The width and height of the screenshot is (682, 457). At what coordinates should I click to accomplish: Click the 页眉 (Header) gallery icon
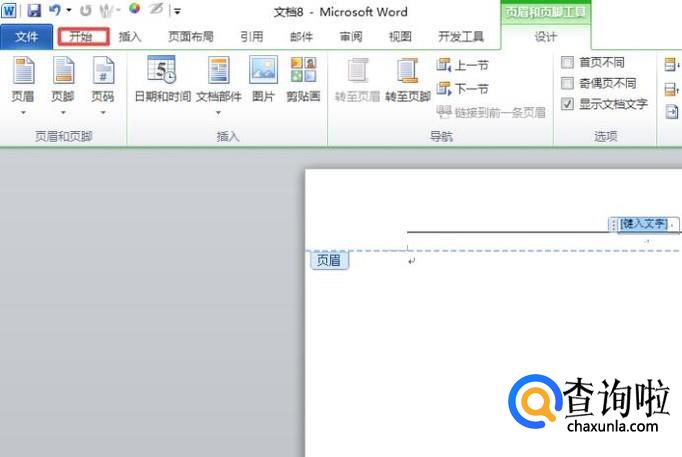pos(23,70)
